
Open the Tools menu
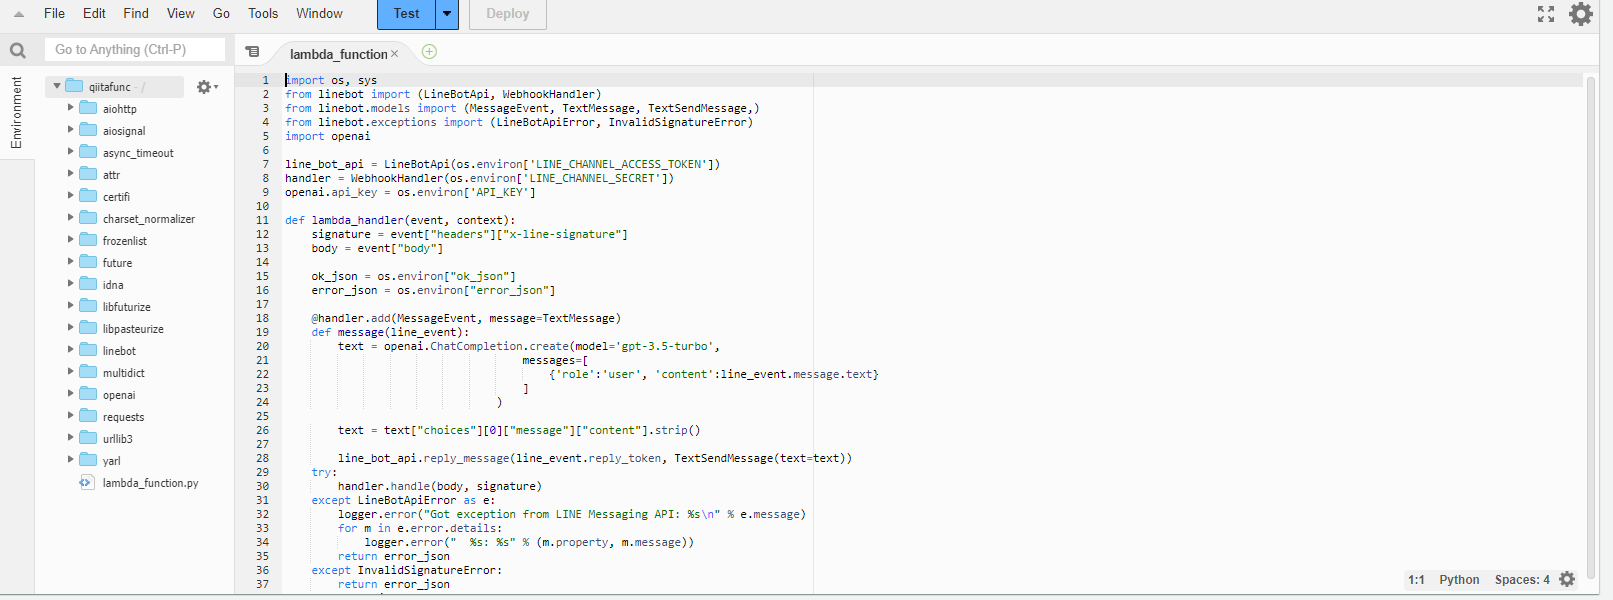click(263, 14)
